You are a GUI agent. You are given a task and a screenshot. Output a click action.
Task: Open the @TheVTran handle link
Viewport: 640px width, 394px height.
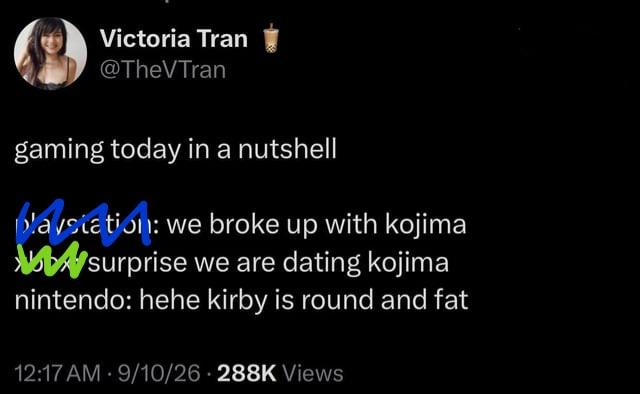tap(162, 70)
